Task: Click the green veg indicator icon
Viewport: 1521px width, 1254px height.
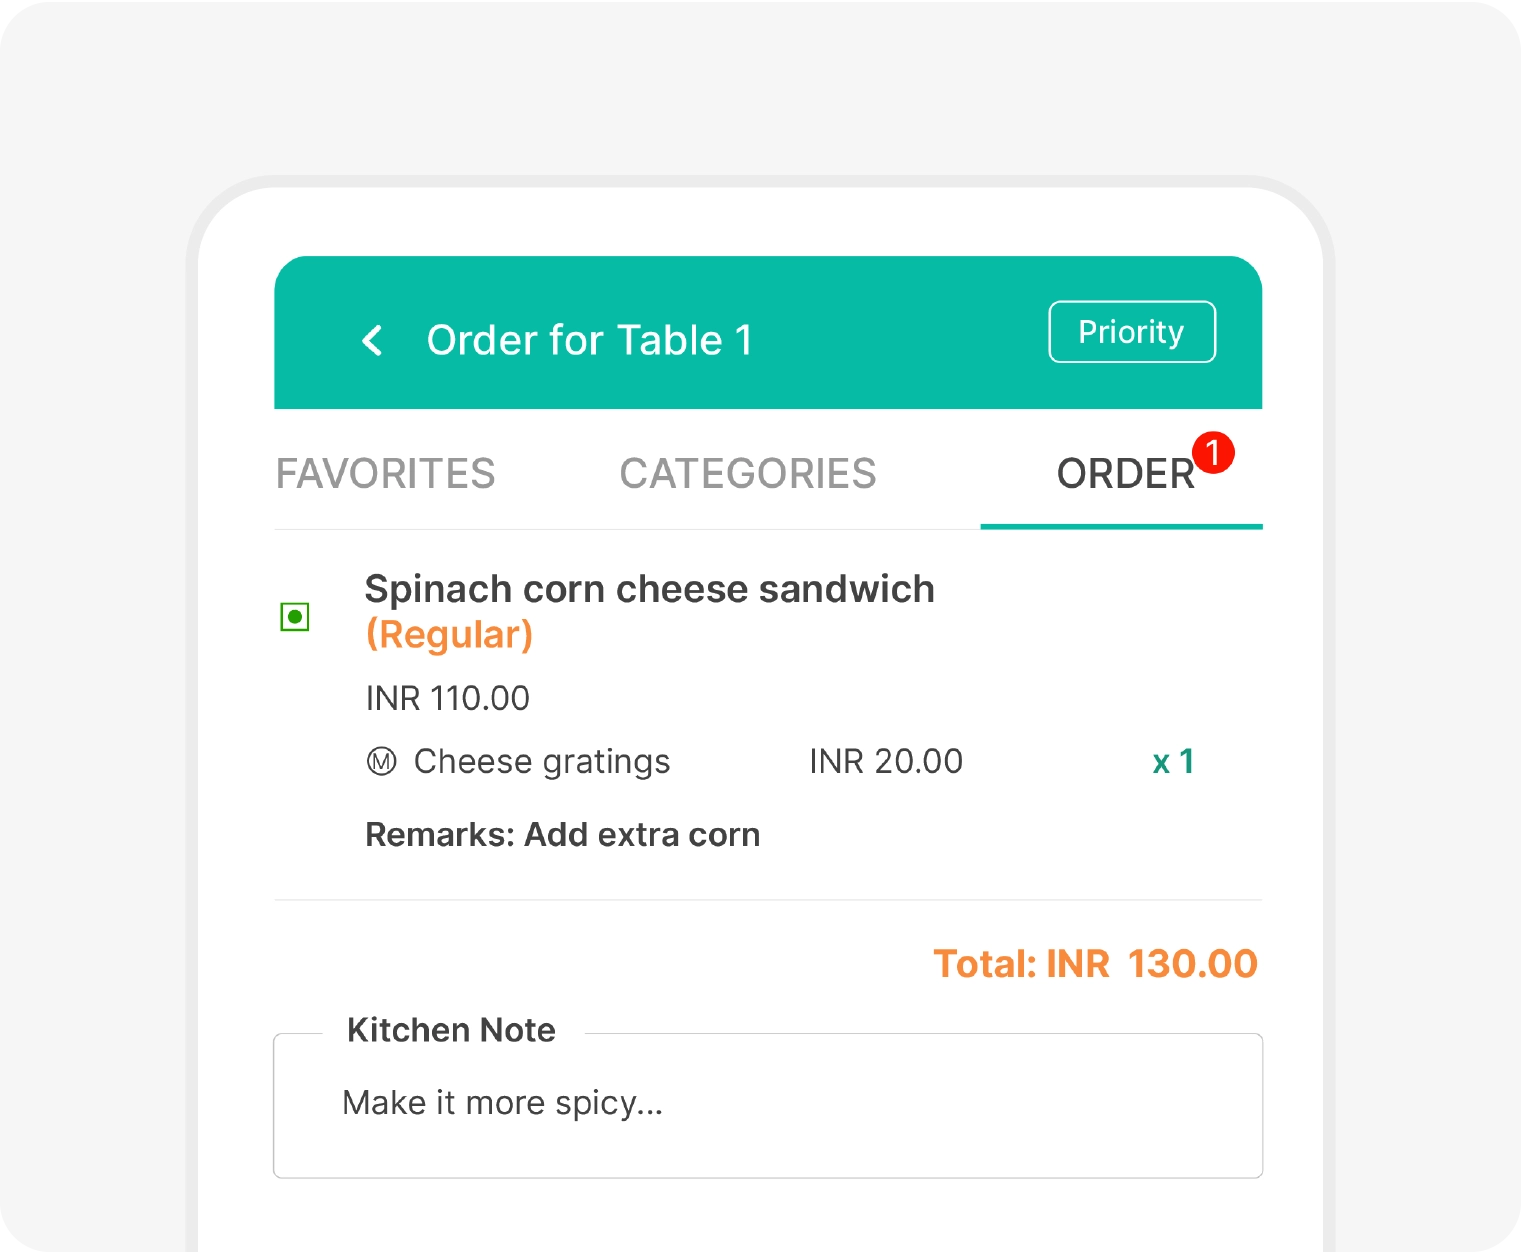Action: tap(295, 617)
